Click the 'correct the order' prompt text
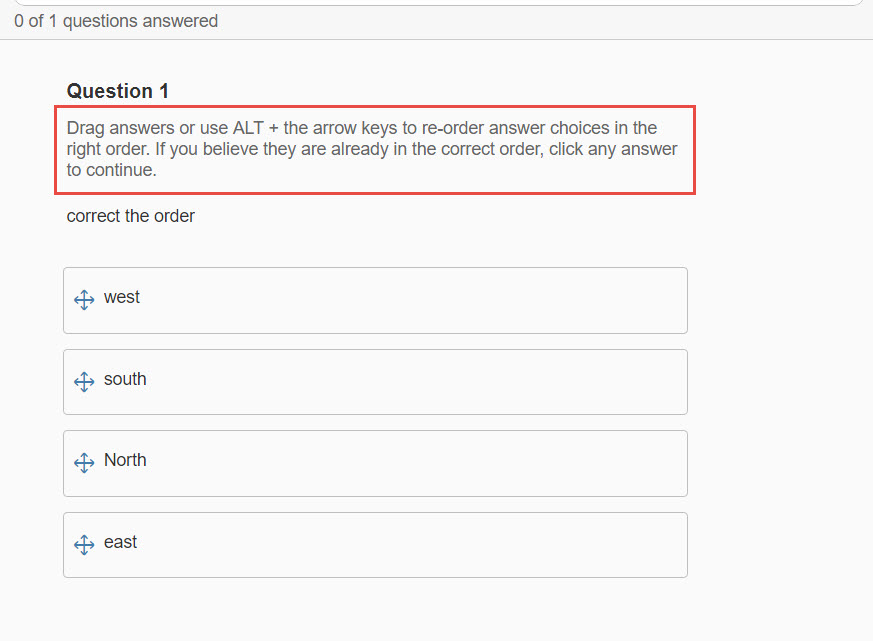The image size is (873, 641). click(130, 216)
